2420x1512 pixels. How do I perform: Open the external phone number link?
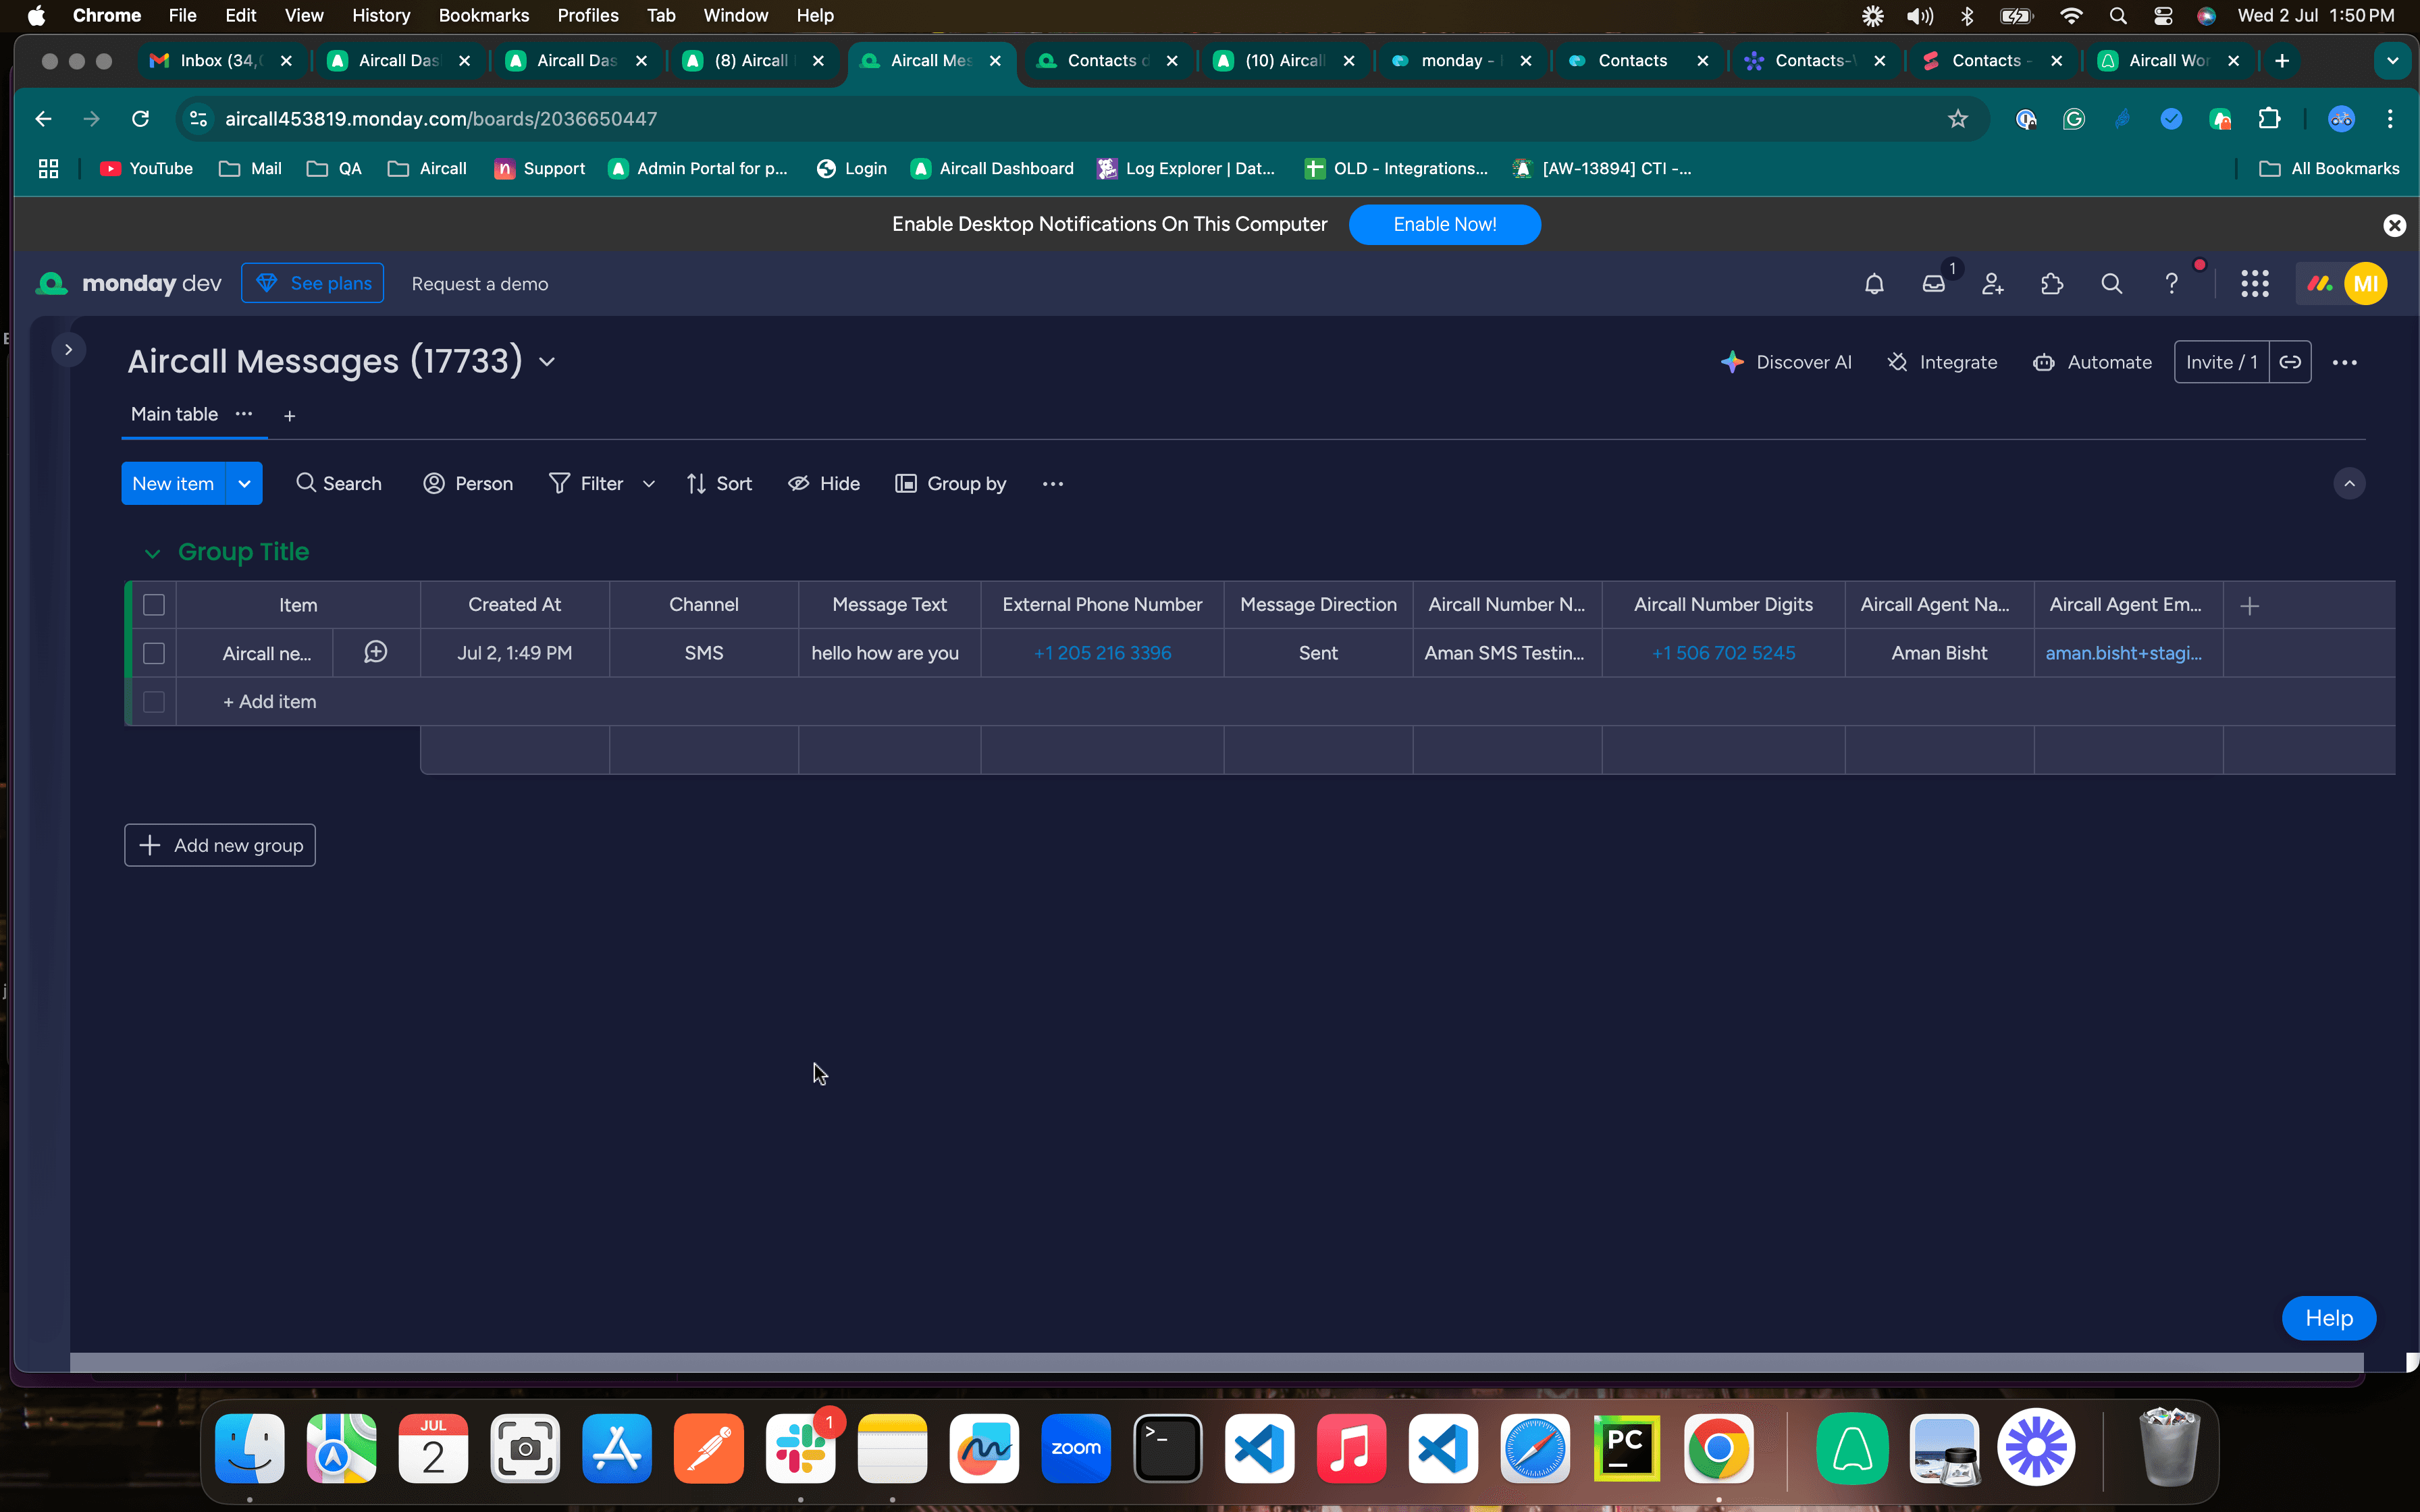(x=1102, y=653)
